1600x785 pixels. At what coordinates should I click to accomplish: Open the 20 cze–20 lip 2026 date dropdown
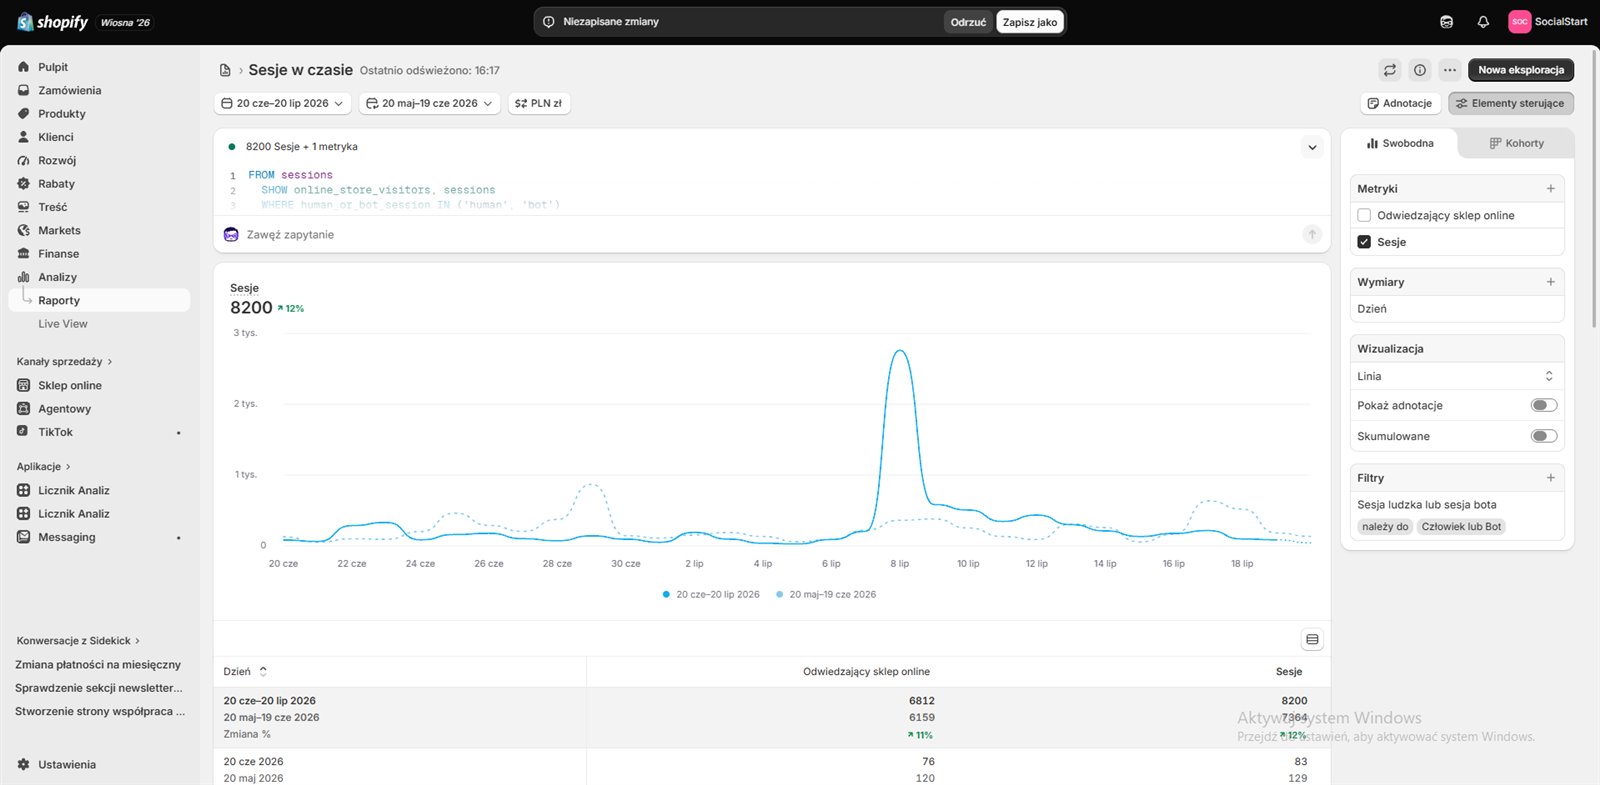282,103
